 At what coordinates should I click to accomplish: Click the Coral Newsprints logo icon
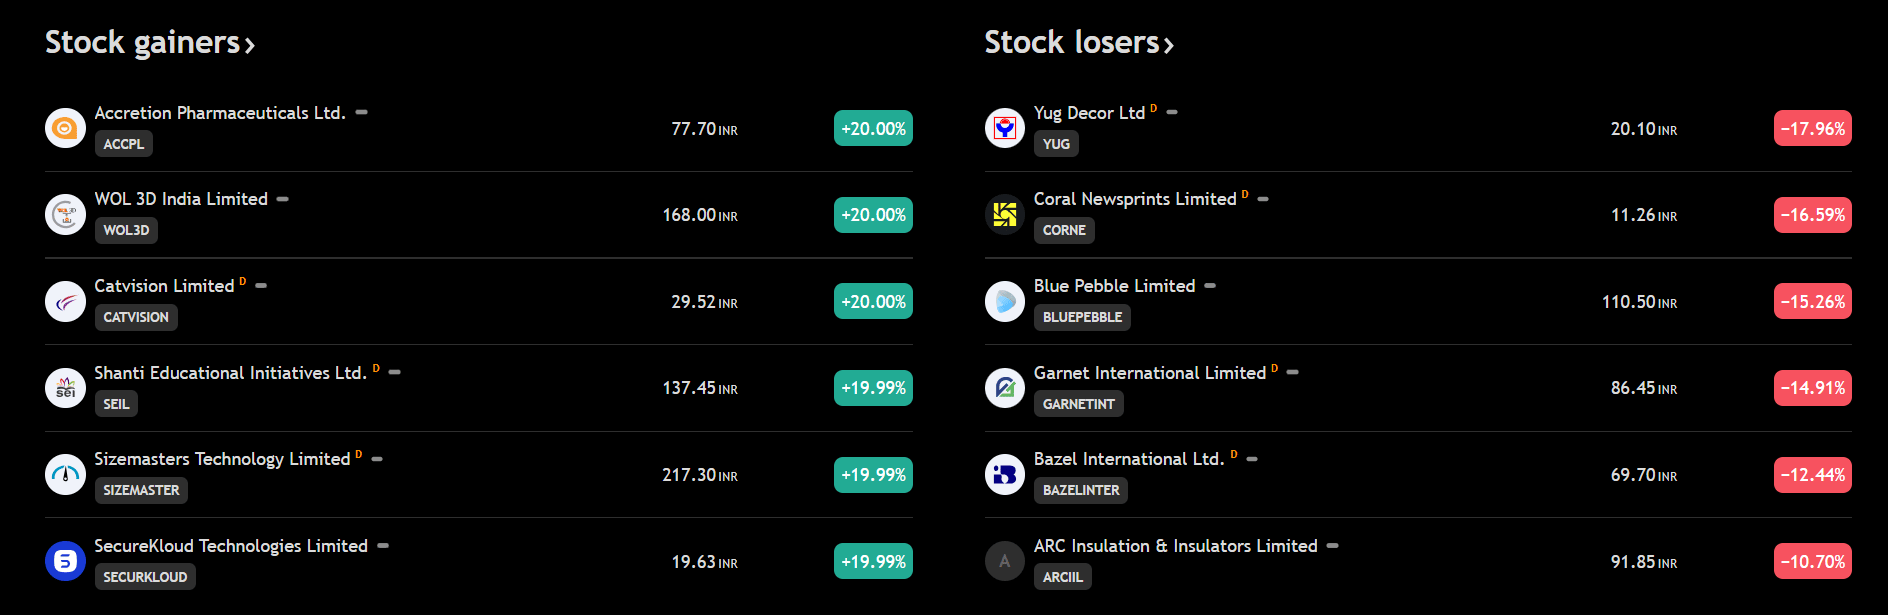point(1004,215)
